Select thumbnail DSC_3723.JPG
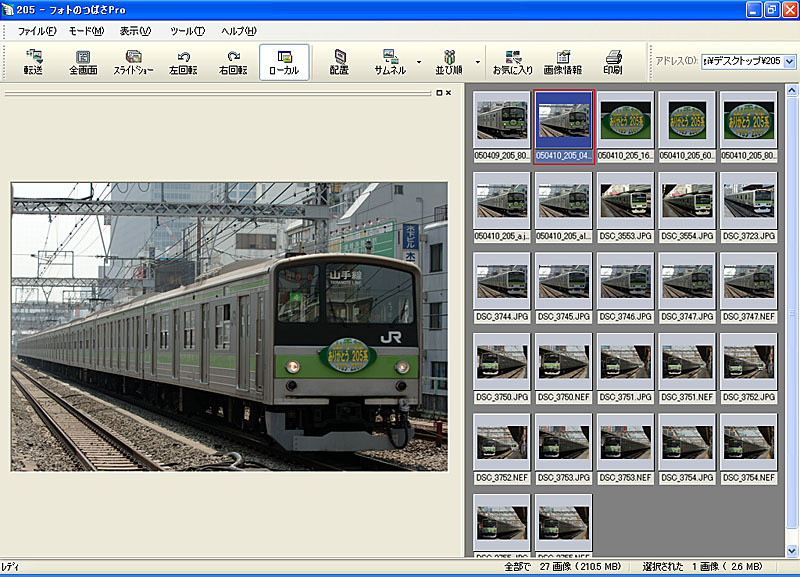 [748, 207]
